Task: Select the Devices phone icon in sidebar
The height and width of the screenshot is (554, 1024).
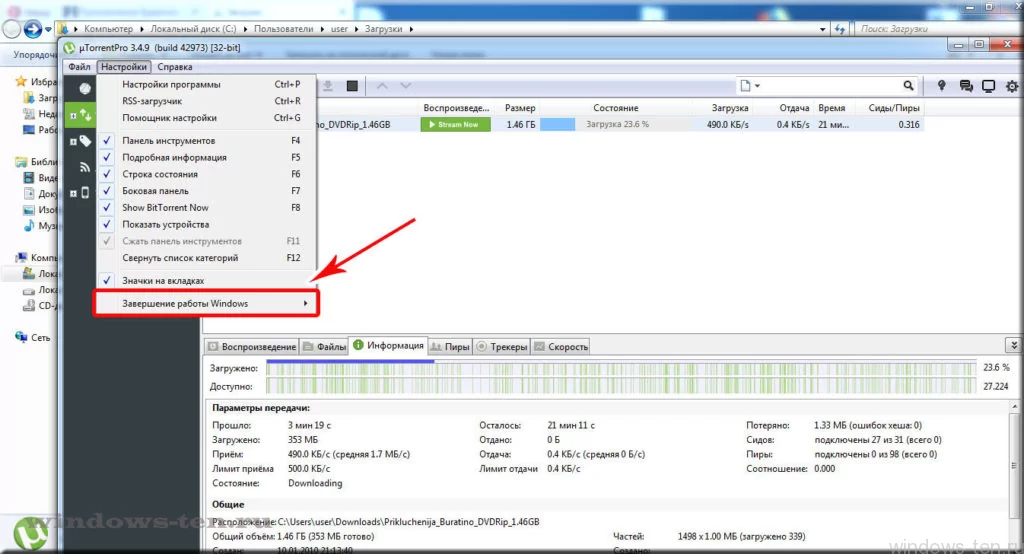Action: click(x=85, y=193)
